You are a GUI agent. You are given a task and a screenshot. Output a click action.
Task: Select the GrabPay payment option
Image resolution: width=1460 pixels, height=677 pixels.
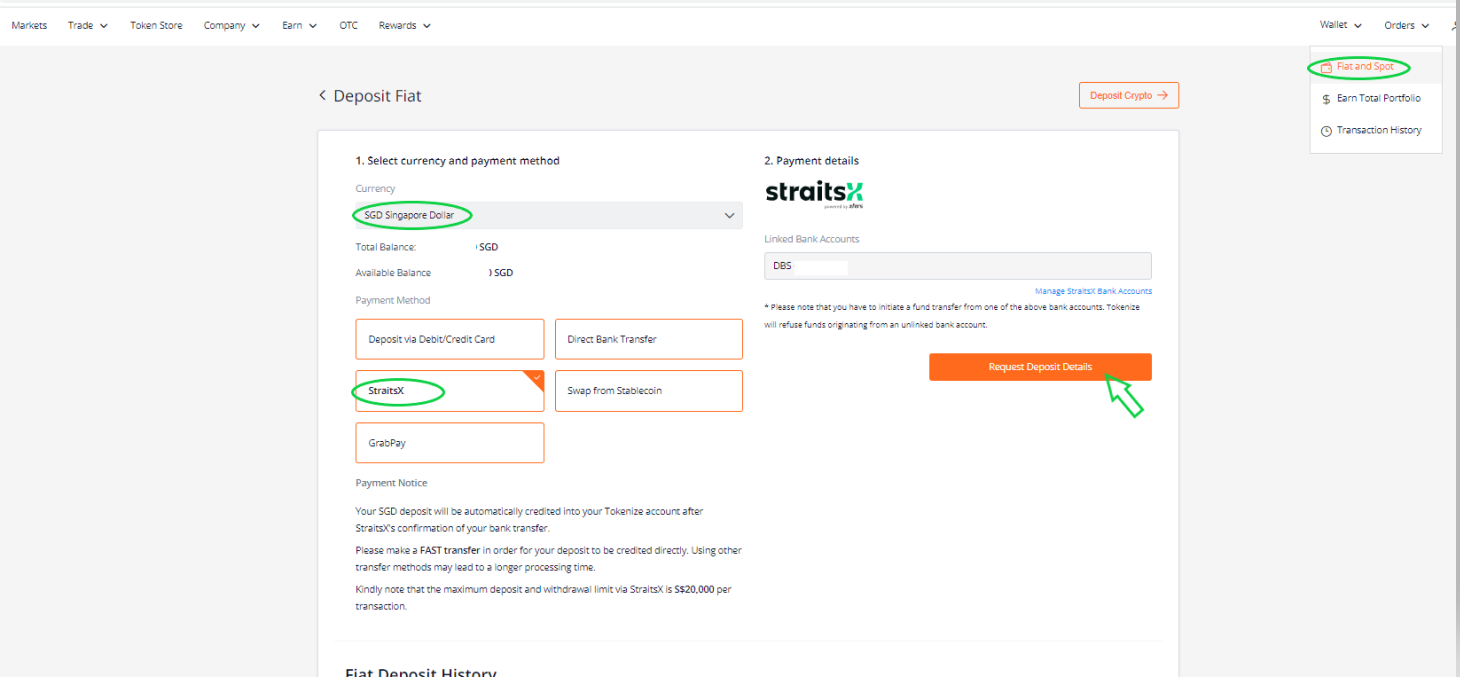click(x=449, y=443)
